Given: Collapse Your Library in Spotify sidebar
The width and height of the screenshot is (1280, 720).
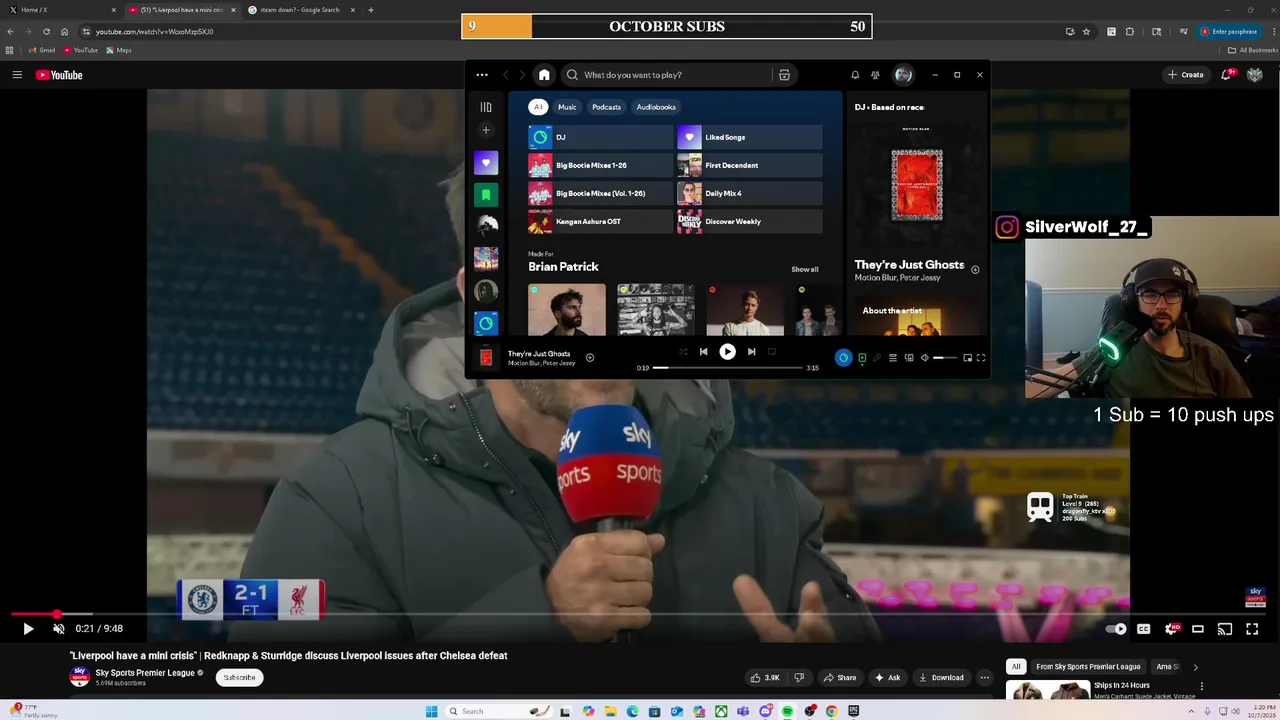Looking at the screenshot, I should [x=486, y=107].
